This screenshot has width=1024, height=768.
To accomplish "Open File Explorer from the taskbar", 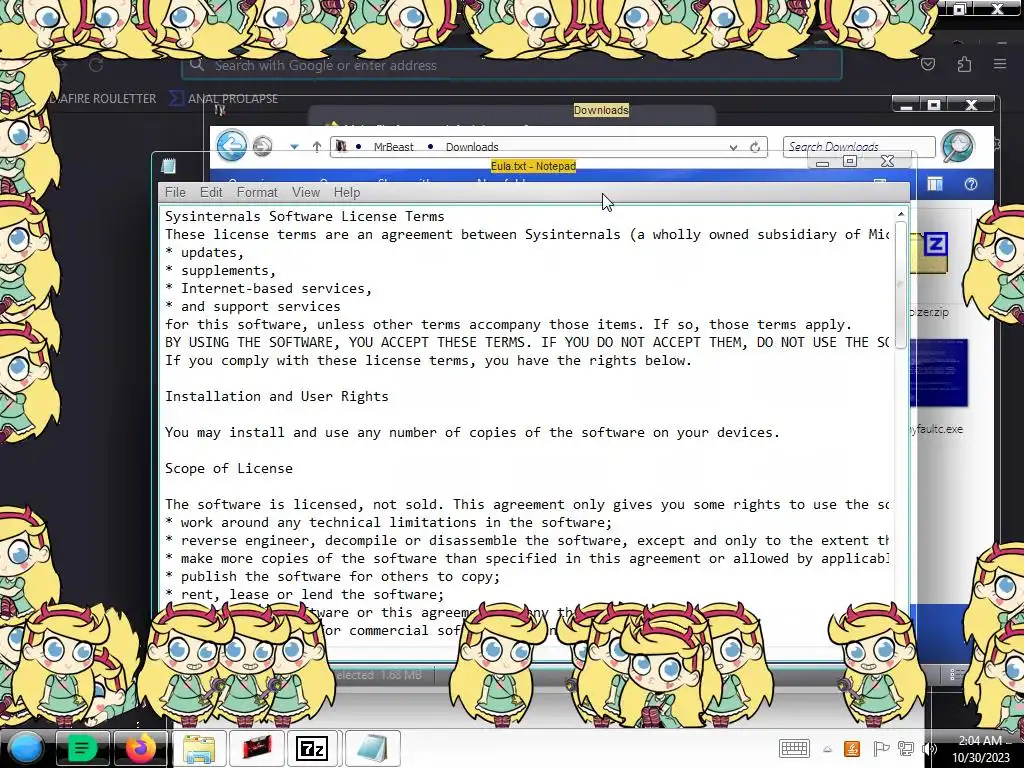I will (x=199, y=748).
